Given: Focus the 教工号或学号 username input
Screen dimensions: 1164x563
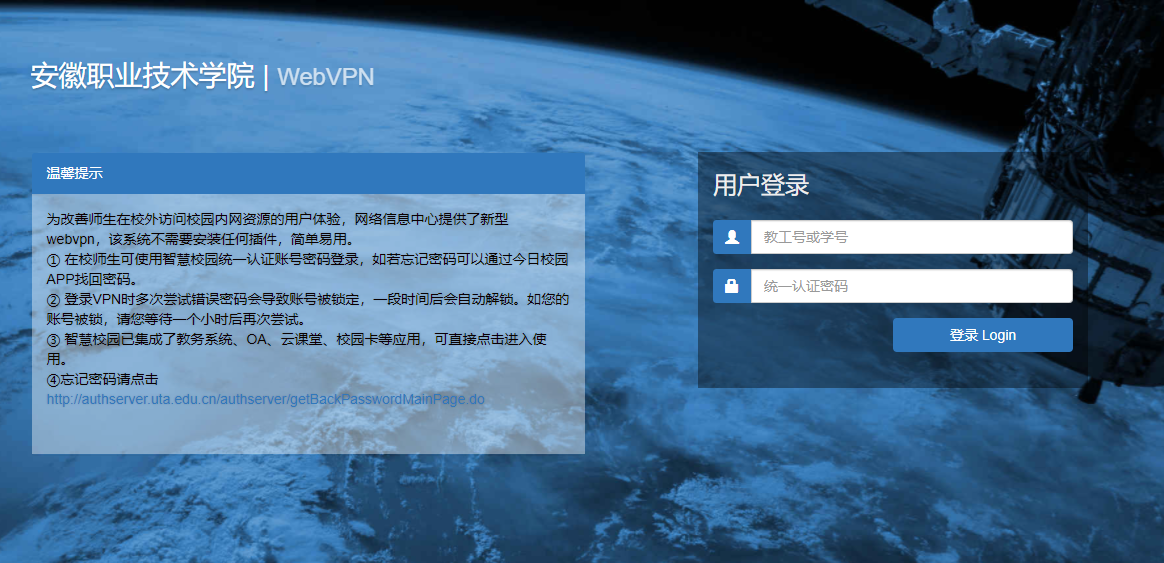Looking at the screenshot, I should (912, 237).
